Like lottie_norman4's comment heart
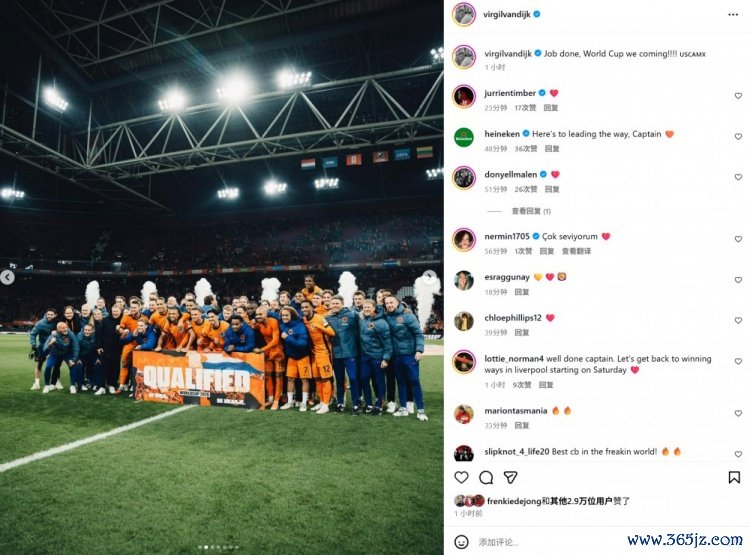 tap(738, 361)
